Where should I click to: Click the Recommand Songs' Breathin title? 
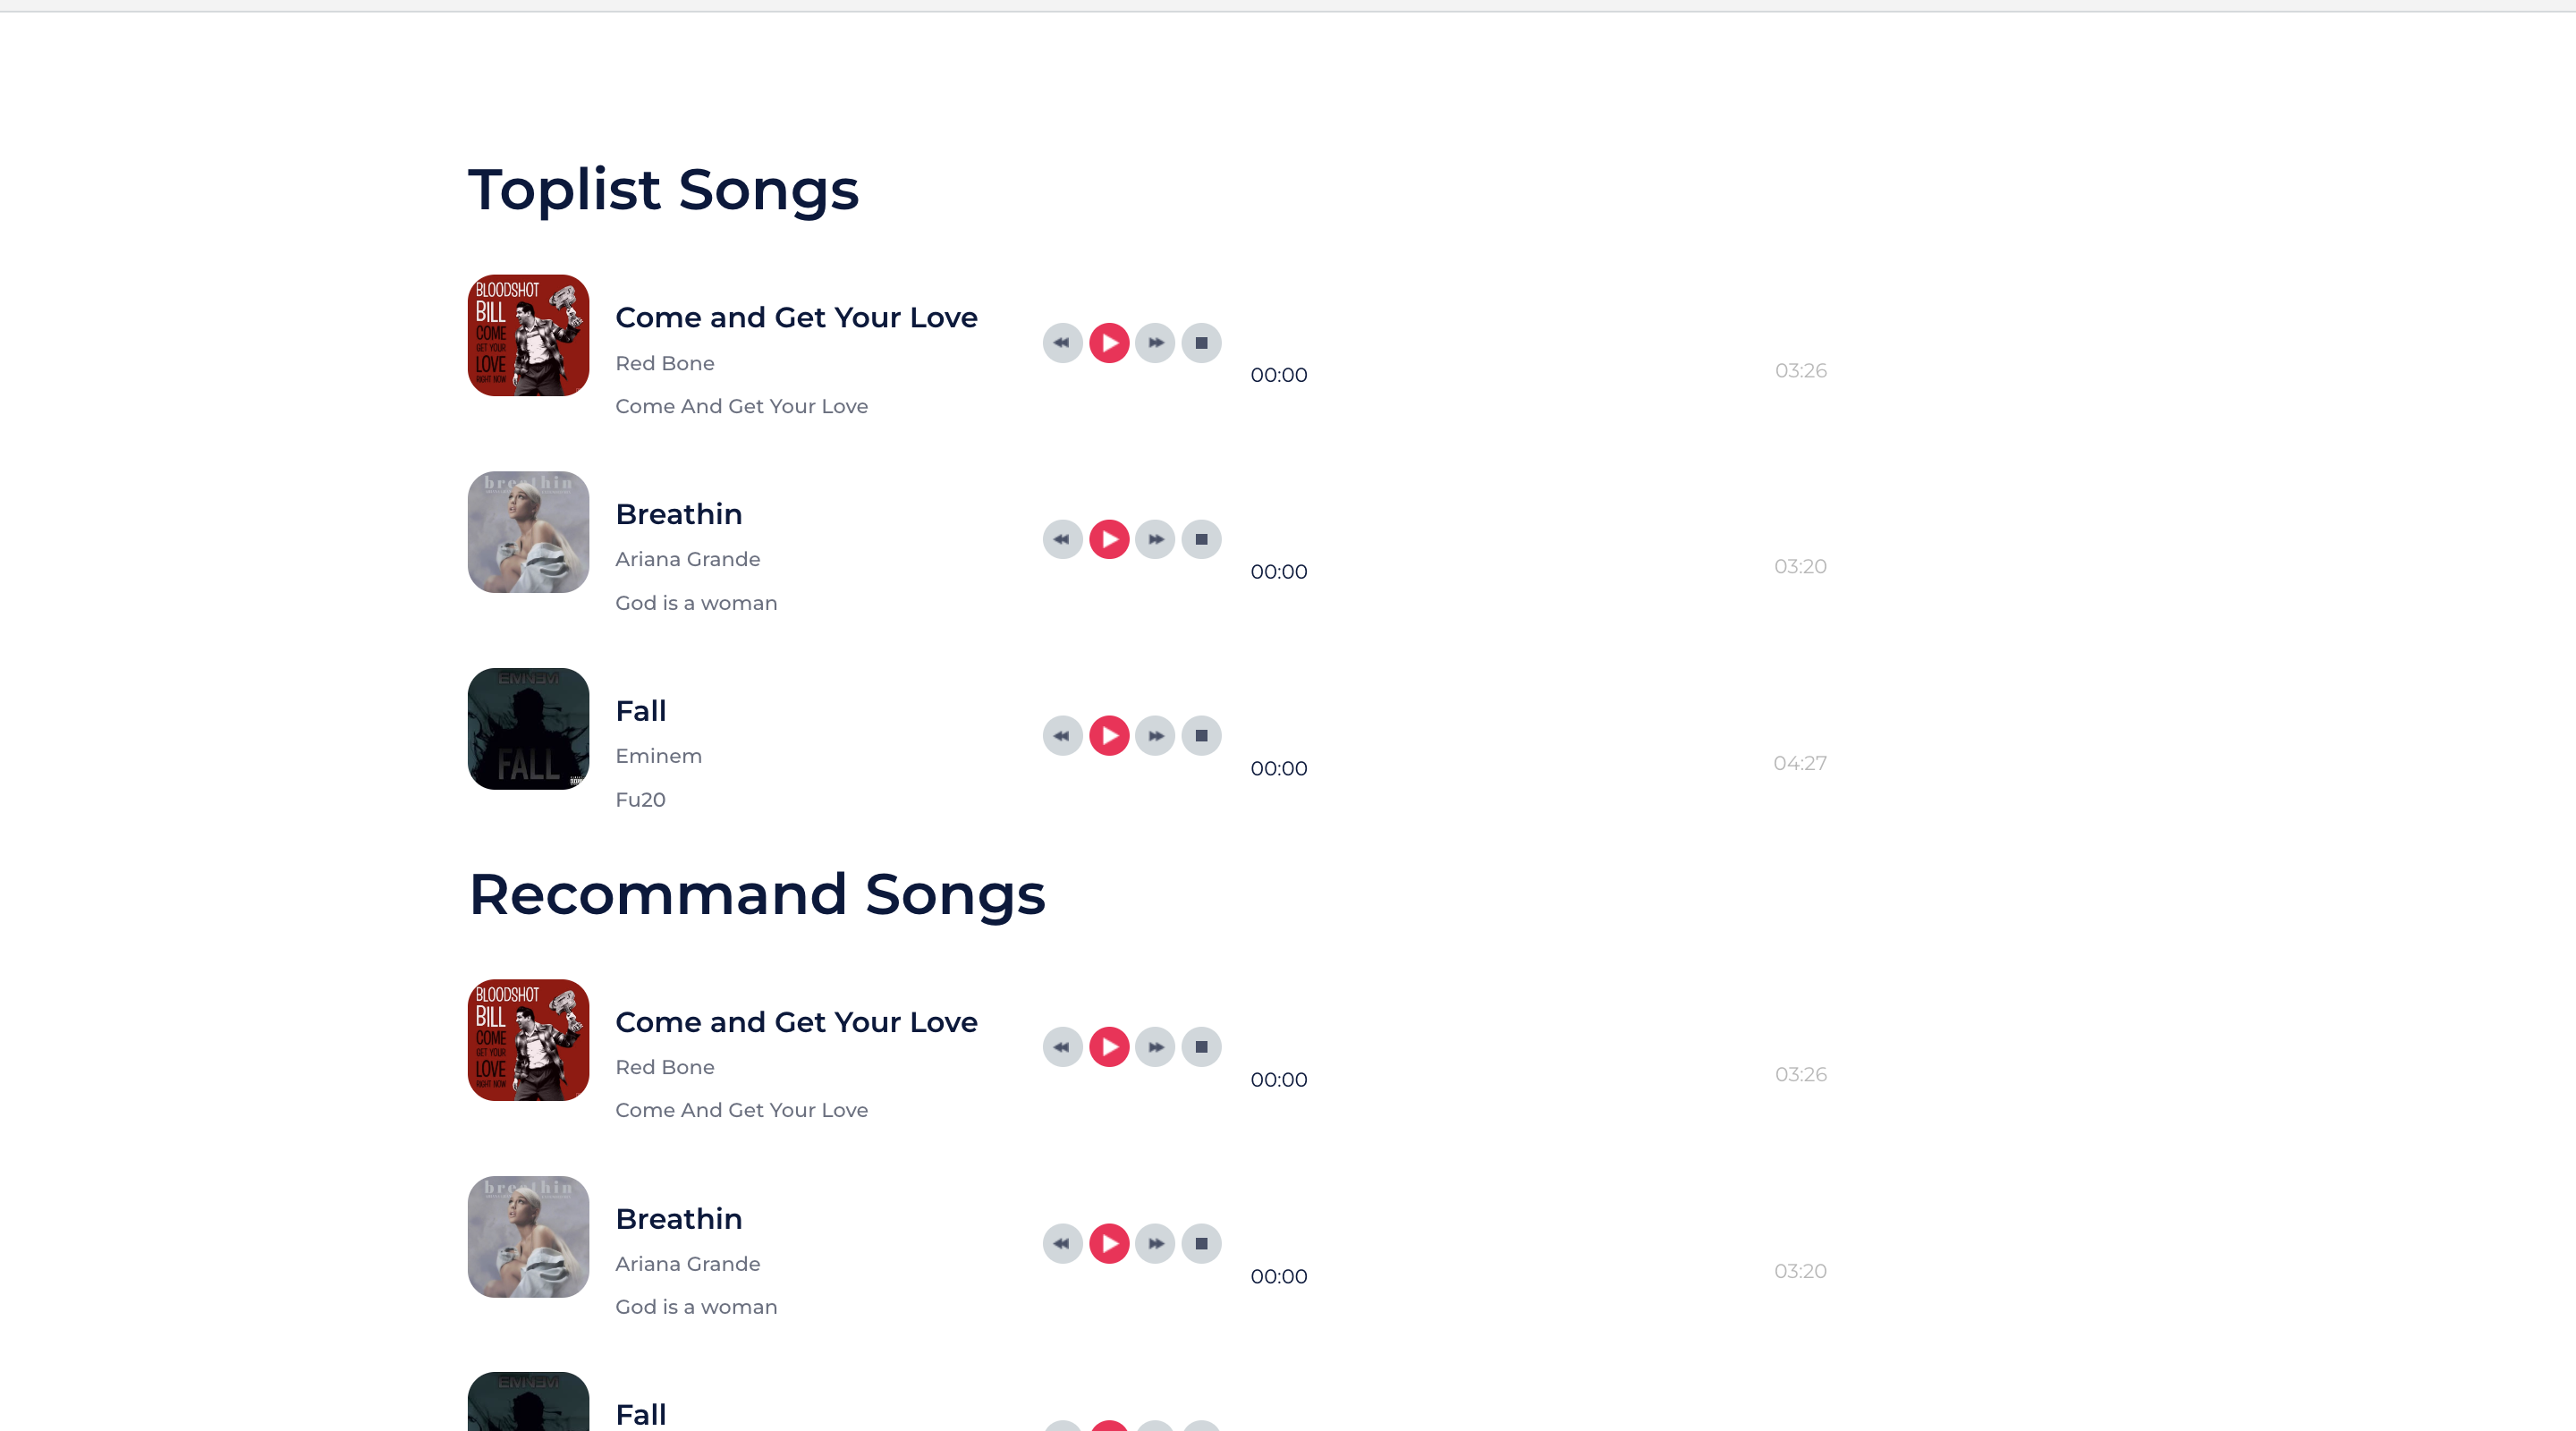click(679, 1219)
